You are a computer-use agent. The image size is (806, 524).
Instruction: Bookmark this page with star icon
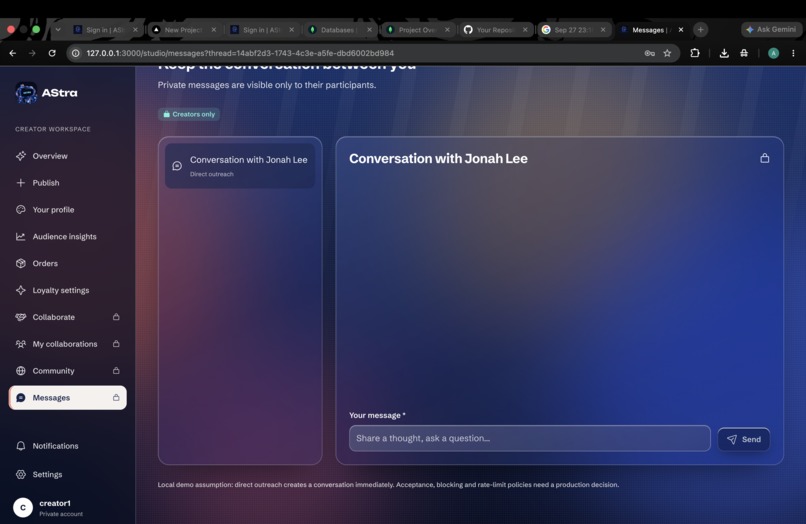pos(667,53)
